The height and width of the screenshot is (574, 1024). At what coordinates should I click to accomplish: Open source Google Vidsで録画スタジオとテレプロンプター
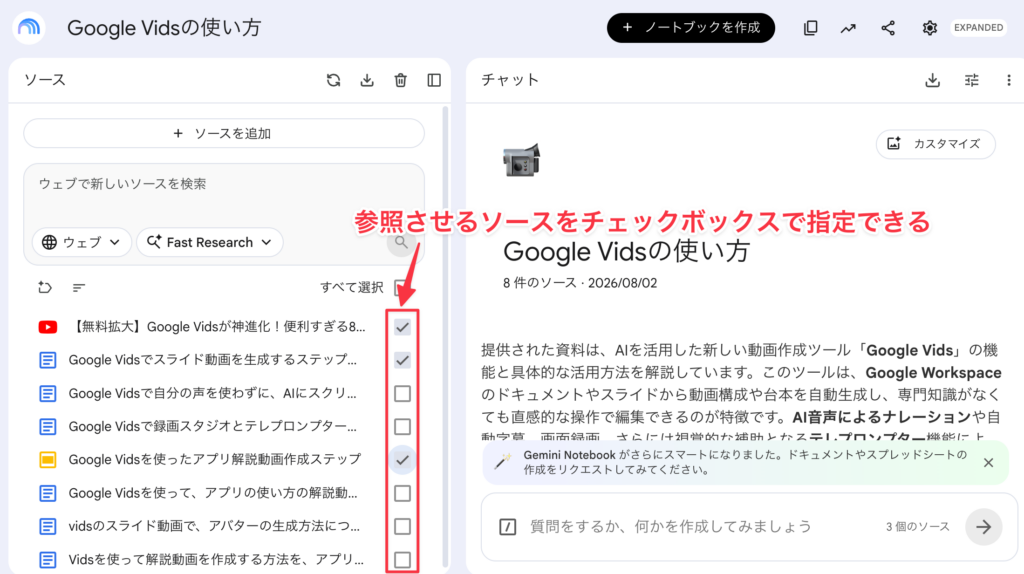click(x=213, y=427)
